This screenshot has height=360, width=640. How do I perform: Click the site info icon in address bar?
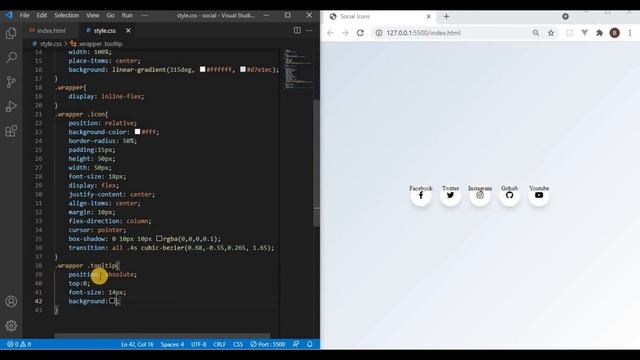pyautogui.click(x=379, y=33)
